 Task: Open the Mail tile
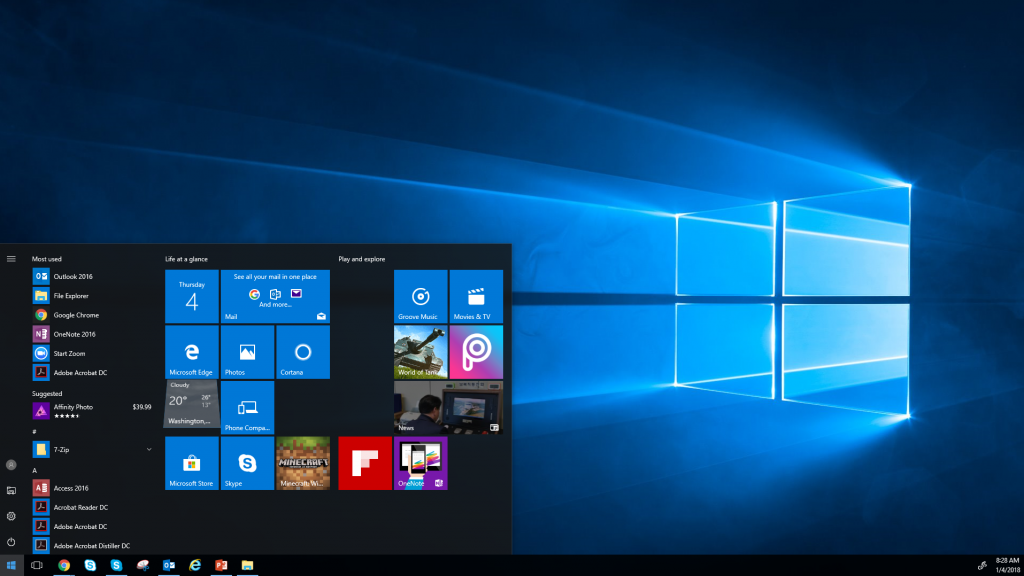tap(275, 296)
